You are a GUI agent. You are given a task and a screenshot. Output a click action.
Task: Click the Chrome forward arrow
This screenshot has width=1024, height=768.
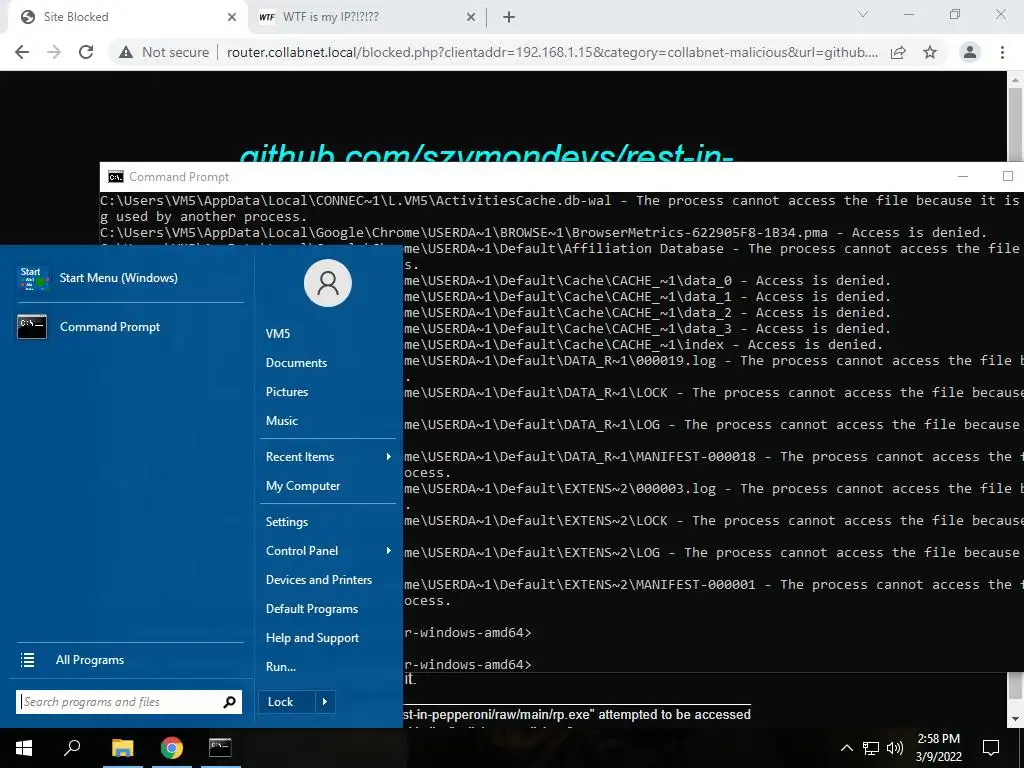click(x=54, y=52)
